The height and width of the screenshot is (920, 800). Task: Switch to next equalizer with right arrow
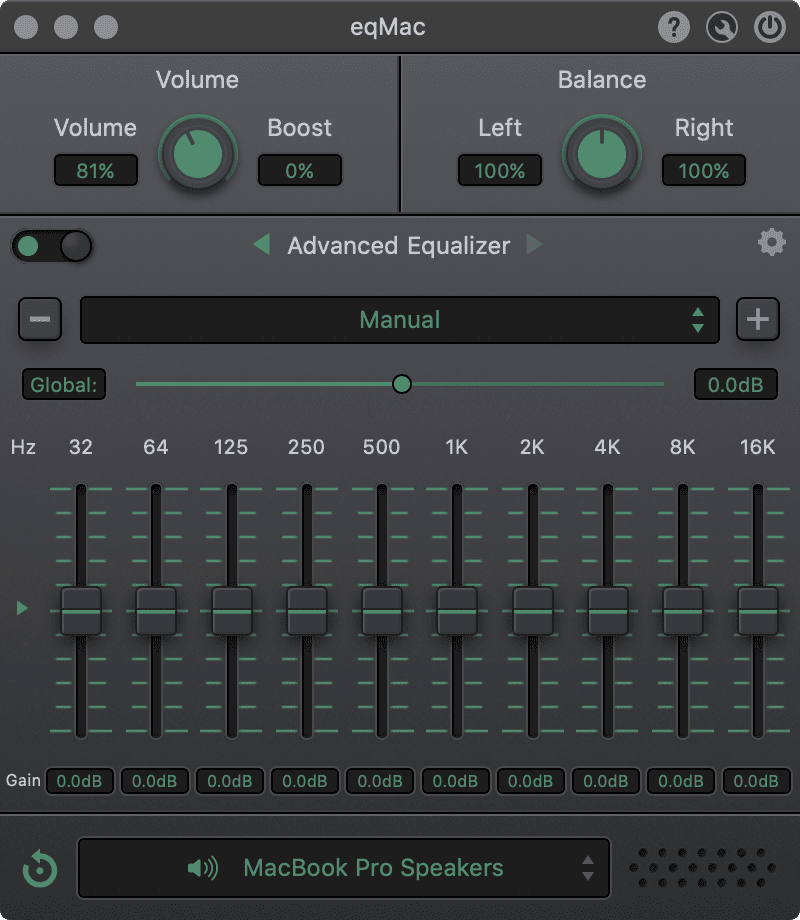coord(534,245)
